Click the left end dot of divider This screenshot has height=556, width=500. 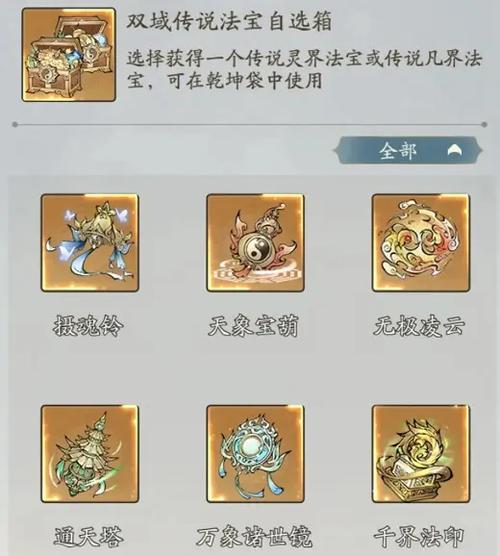[x=15, y=124]
